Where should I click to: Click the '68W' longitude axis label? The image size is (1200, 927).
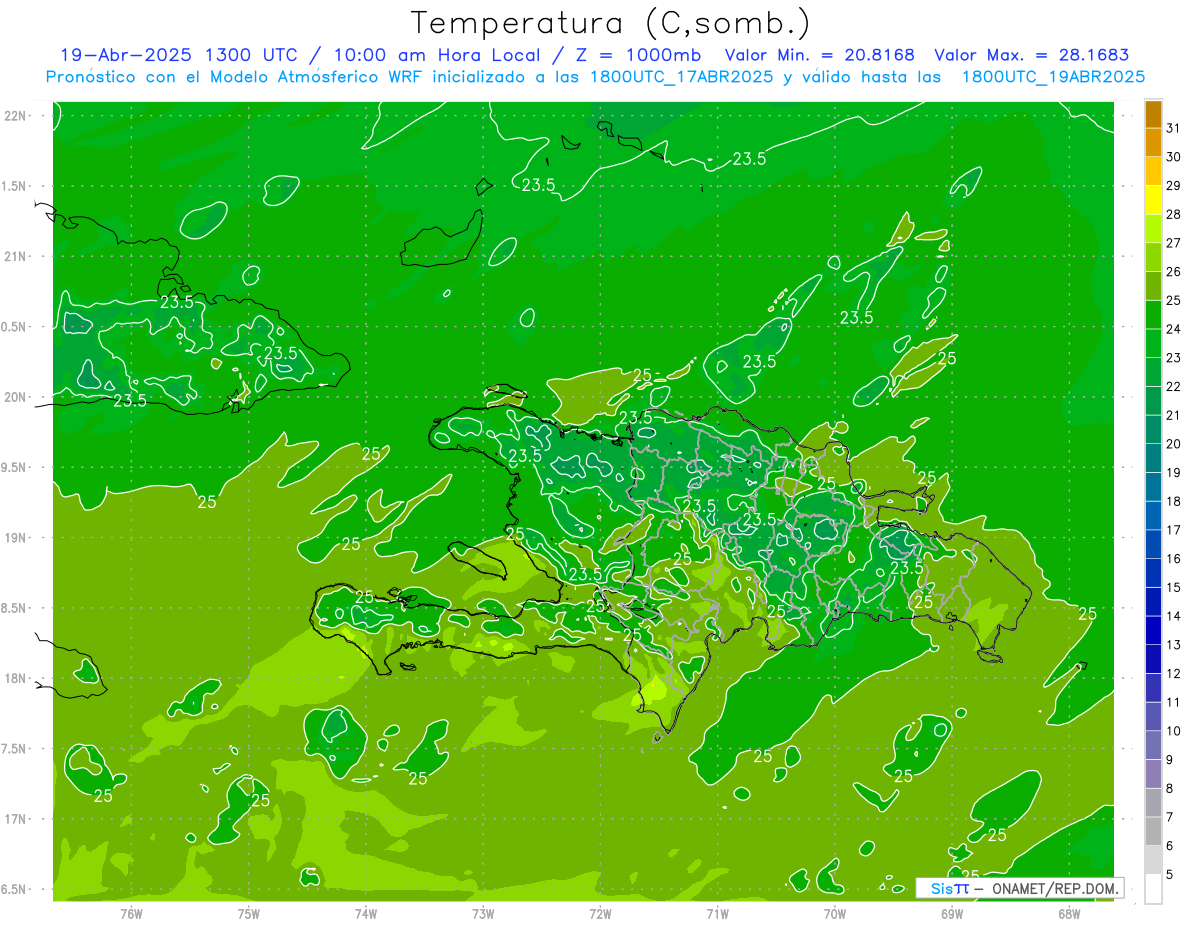pos(1069,914)
